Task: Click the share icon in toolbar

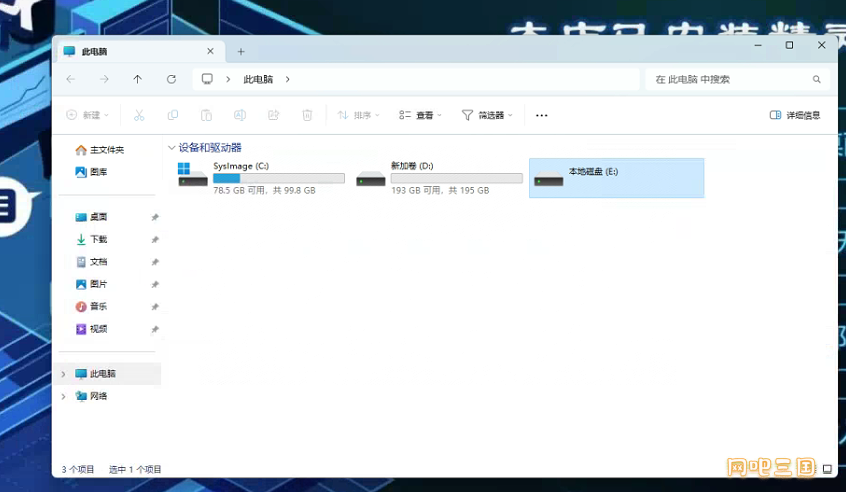Action: tap(274, 115)
